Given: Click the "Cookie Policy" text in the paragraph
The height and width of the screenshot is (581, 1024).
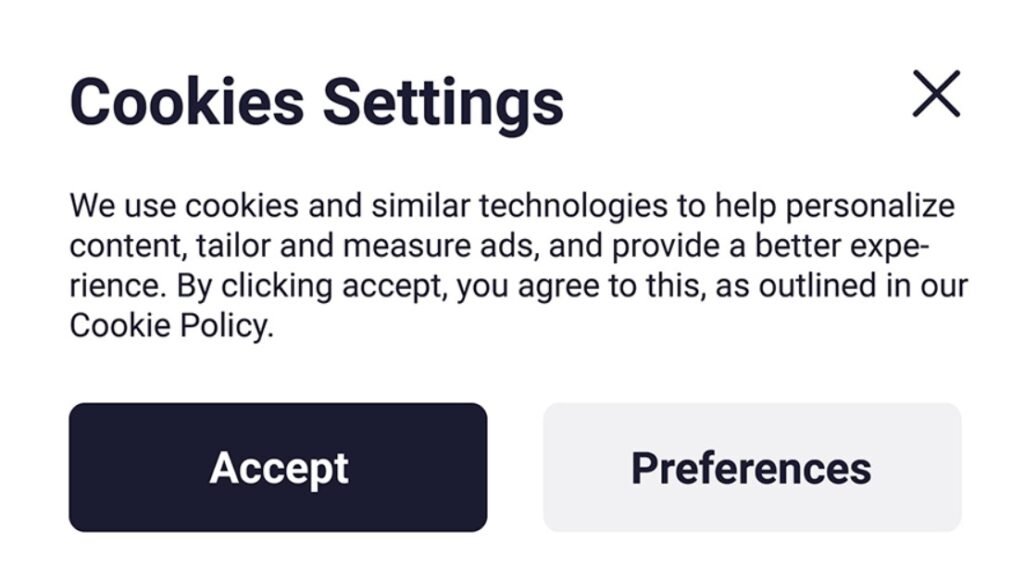Looking at the screenshot, I should pos(169,326).
